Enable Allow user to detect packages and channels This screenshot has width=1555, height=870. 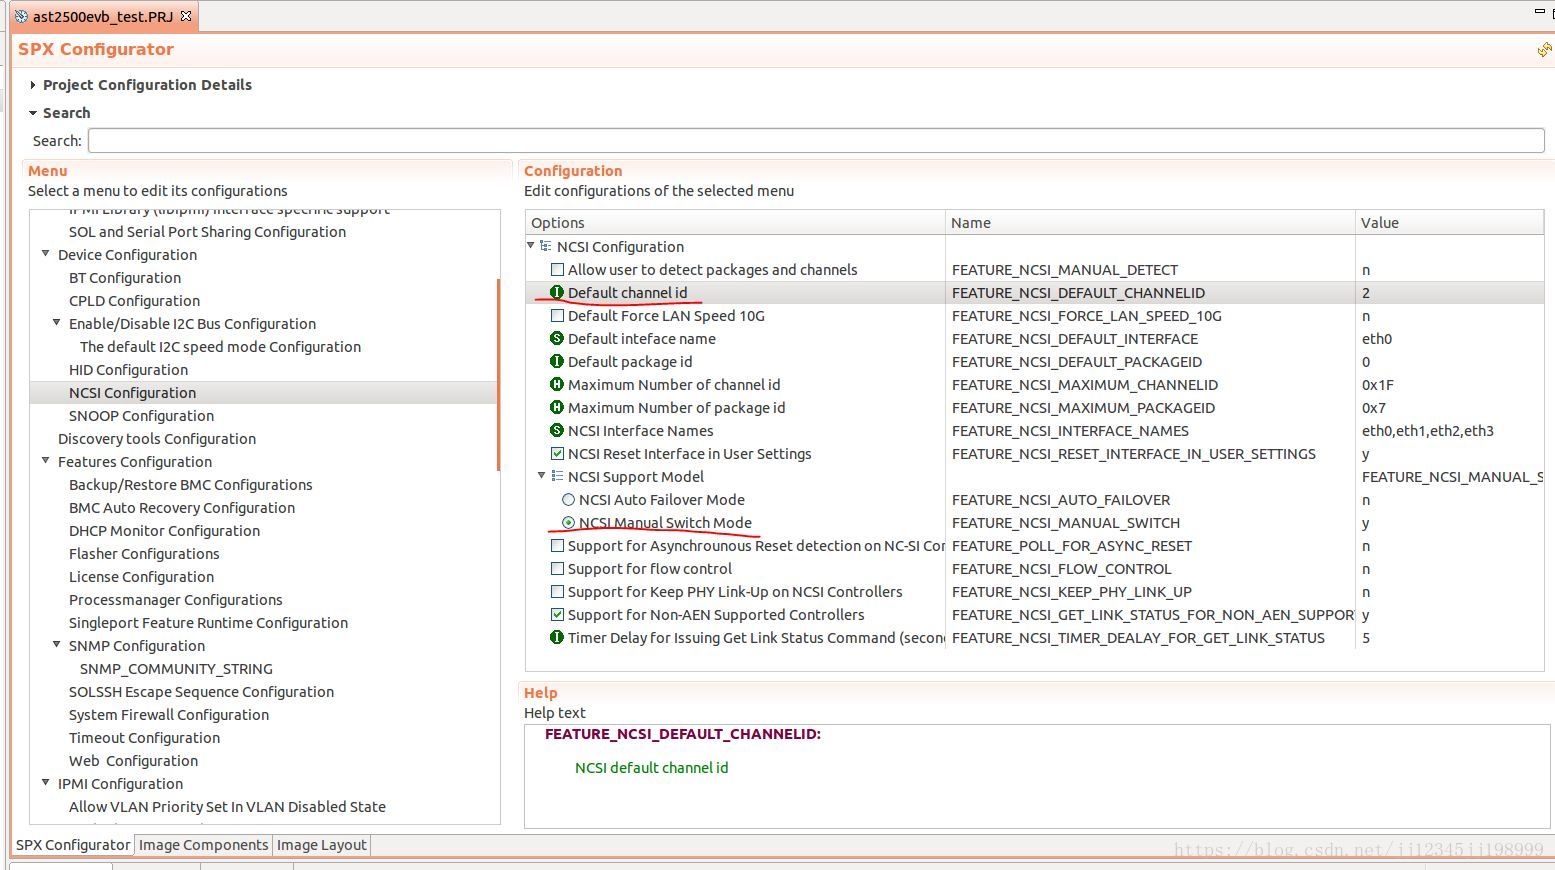coord(558,270)
